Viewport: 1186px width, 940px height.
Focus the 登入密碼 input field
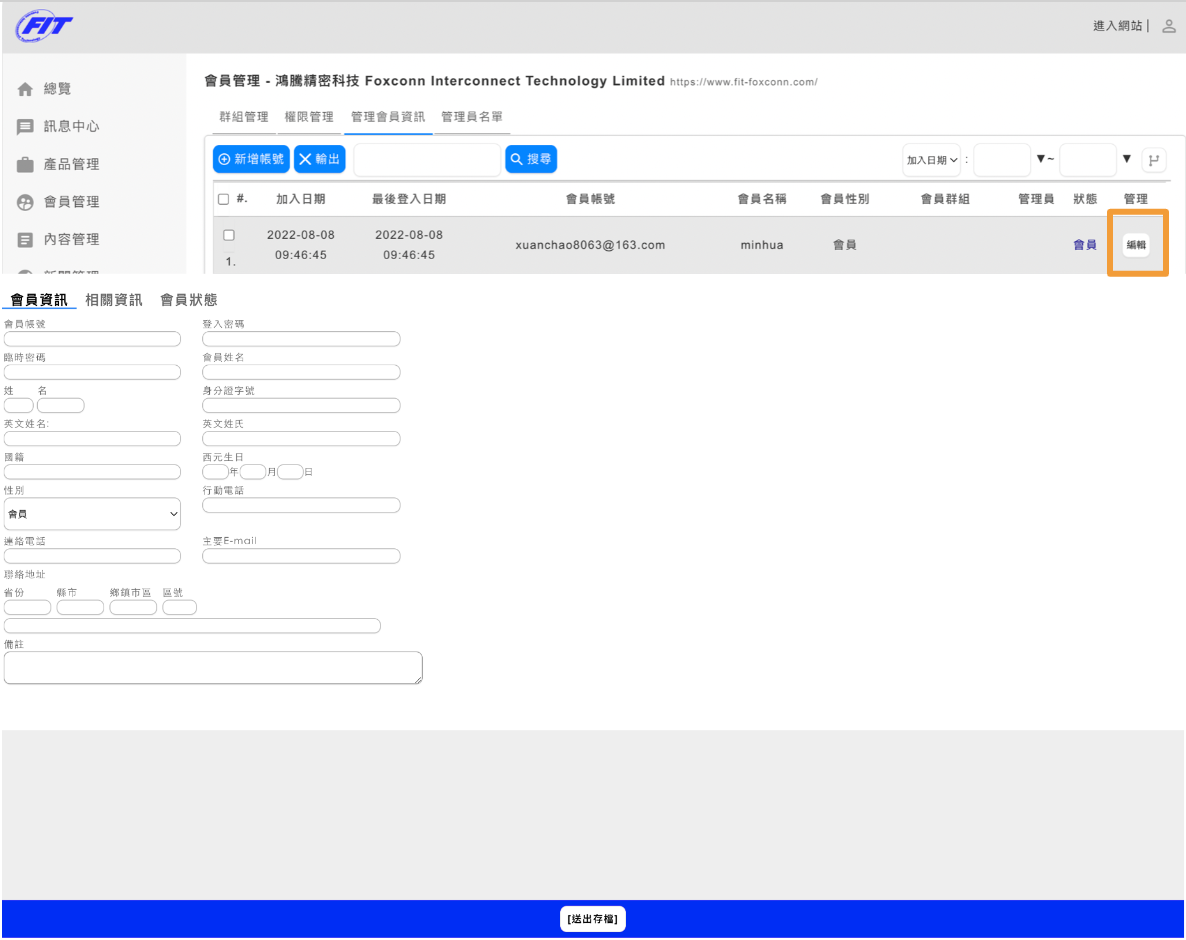(x=301, y=340)
